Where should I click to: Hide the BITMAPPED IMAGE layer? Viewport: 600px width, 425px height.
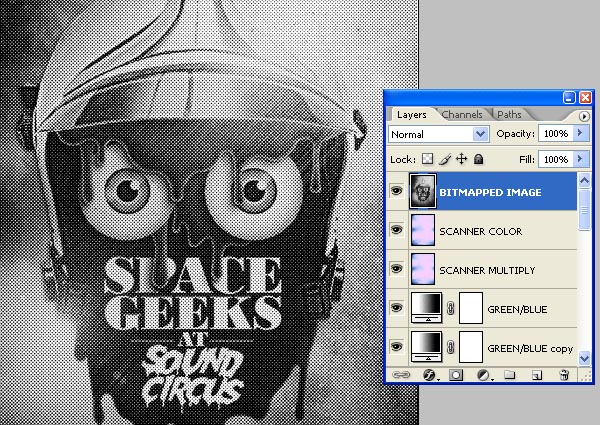pyautogui.click(x=397, y=191)
